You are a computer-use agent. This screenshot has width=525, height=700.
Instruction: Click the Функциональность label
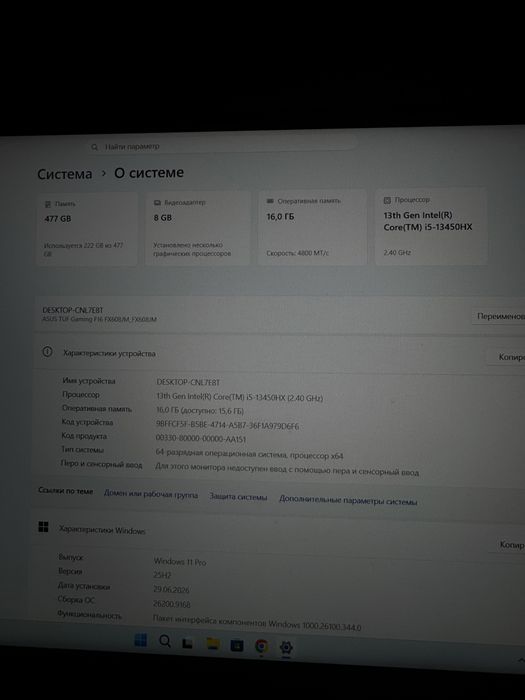[x=89, y=615]
